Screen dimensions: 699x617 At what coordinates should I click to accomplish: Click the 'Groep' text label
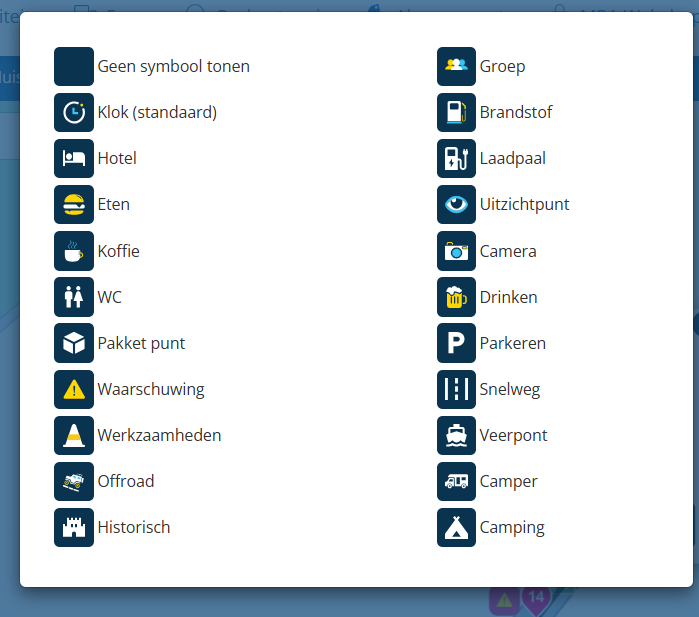tap(502, 67)
